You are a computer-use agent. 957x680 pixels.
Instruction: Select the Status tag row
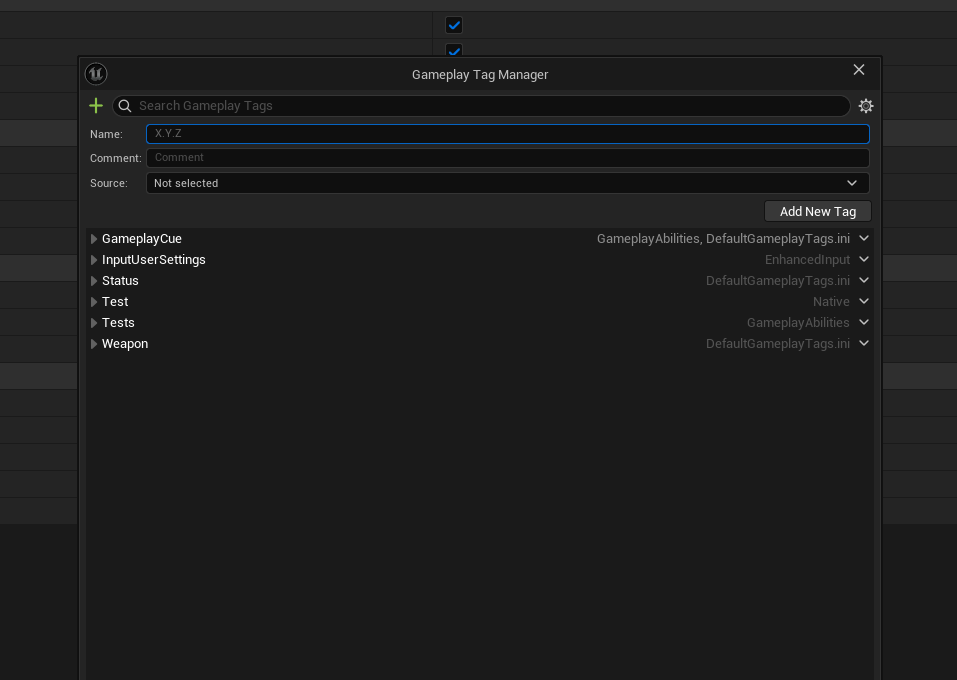click(480, 281)
